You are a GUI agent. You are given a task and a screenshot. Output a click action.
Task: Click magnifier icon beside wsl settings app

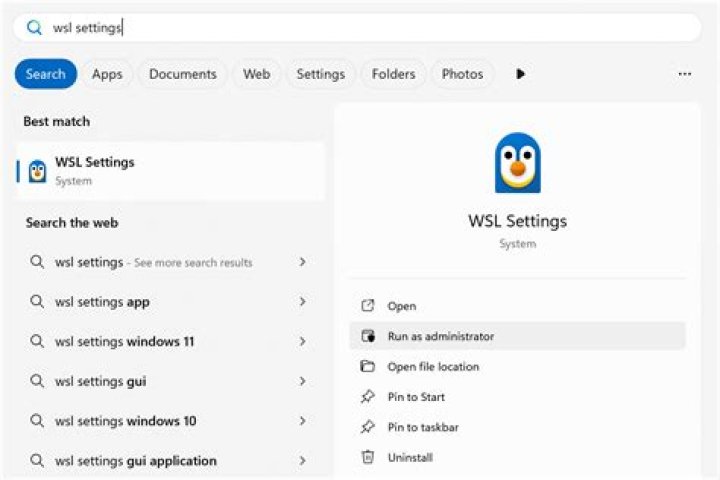click(37, 302)
